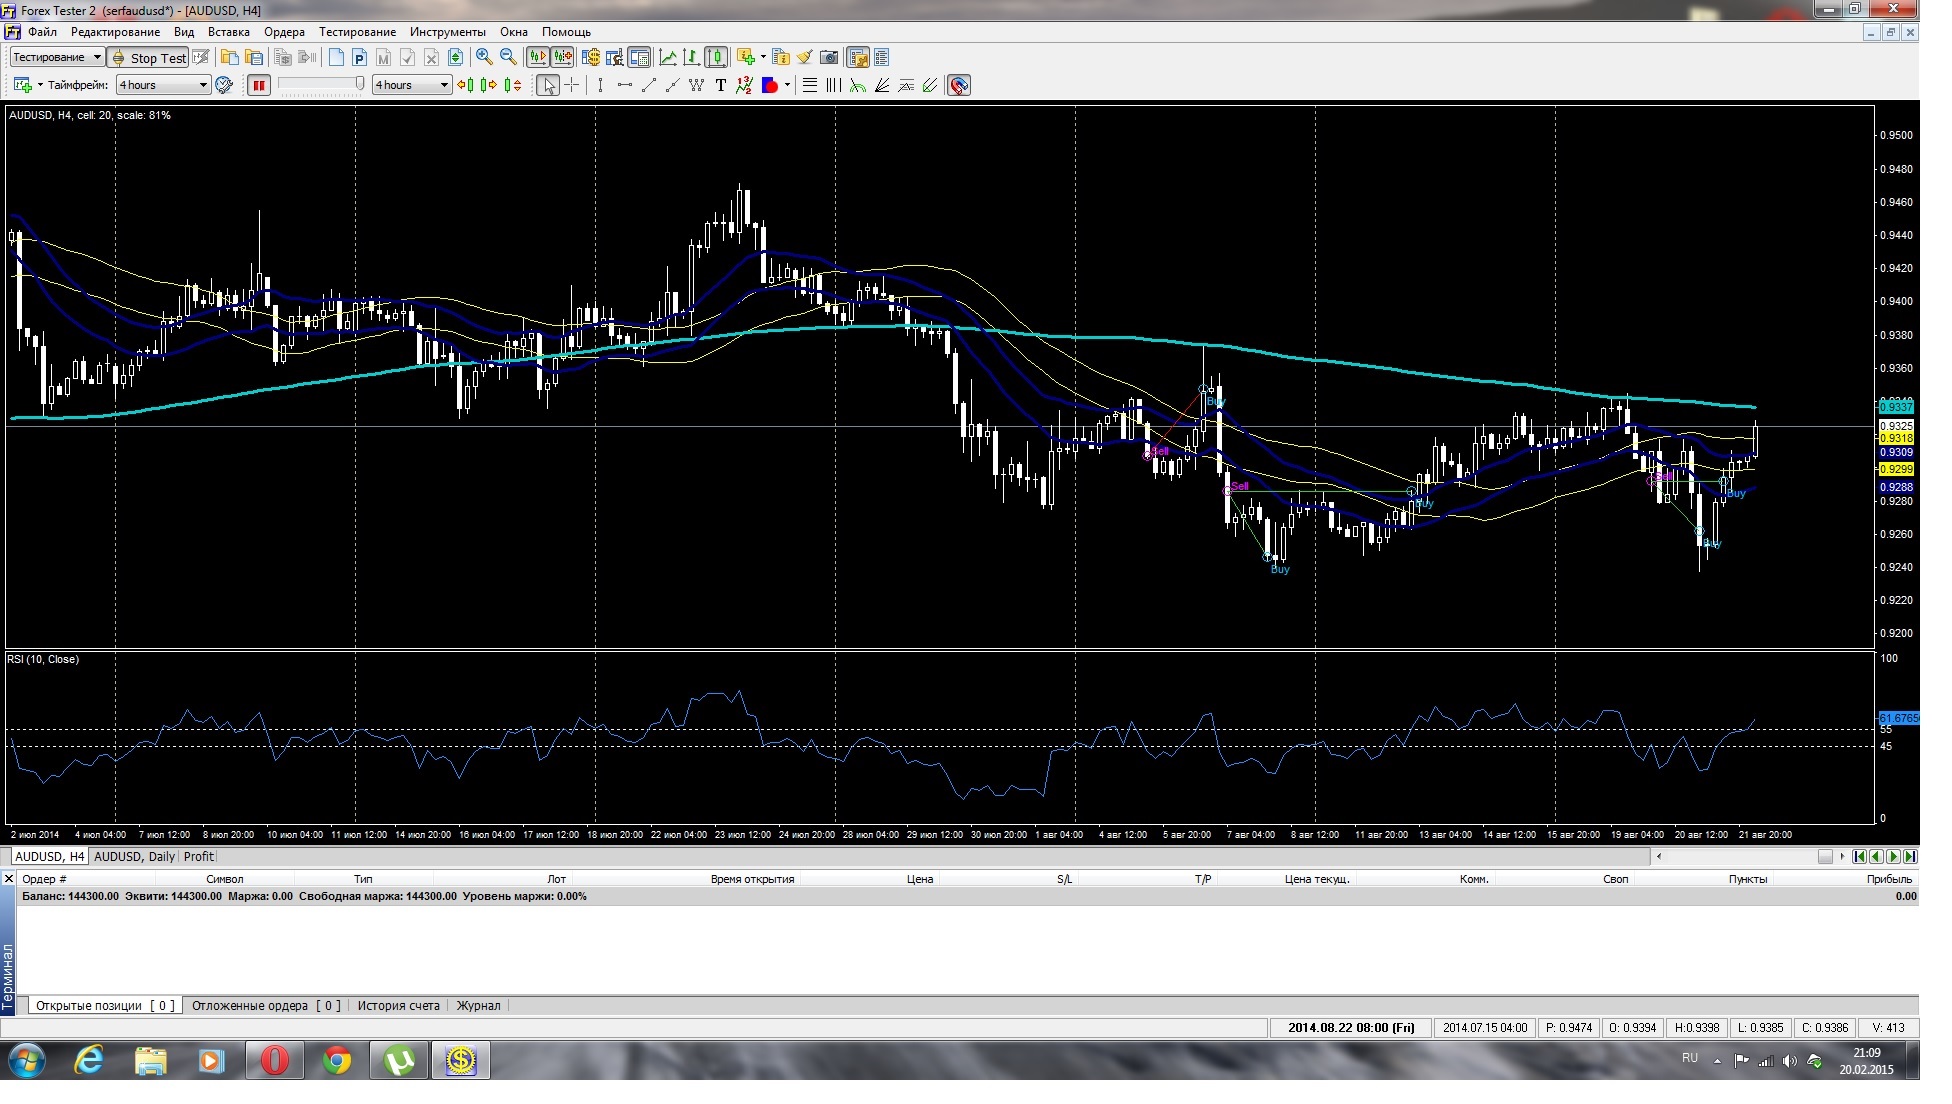Image resolution: width=1952 pixels, height=1104 pixels.
Task: Select the Andrews pitchfork tool
Action: [929, 85]
